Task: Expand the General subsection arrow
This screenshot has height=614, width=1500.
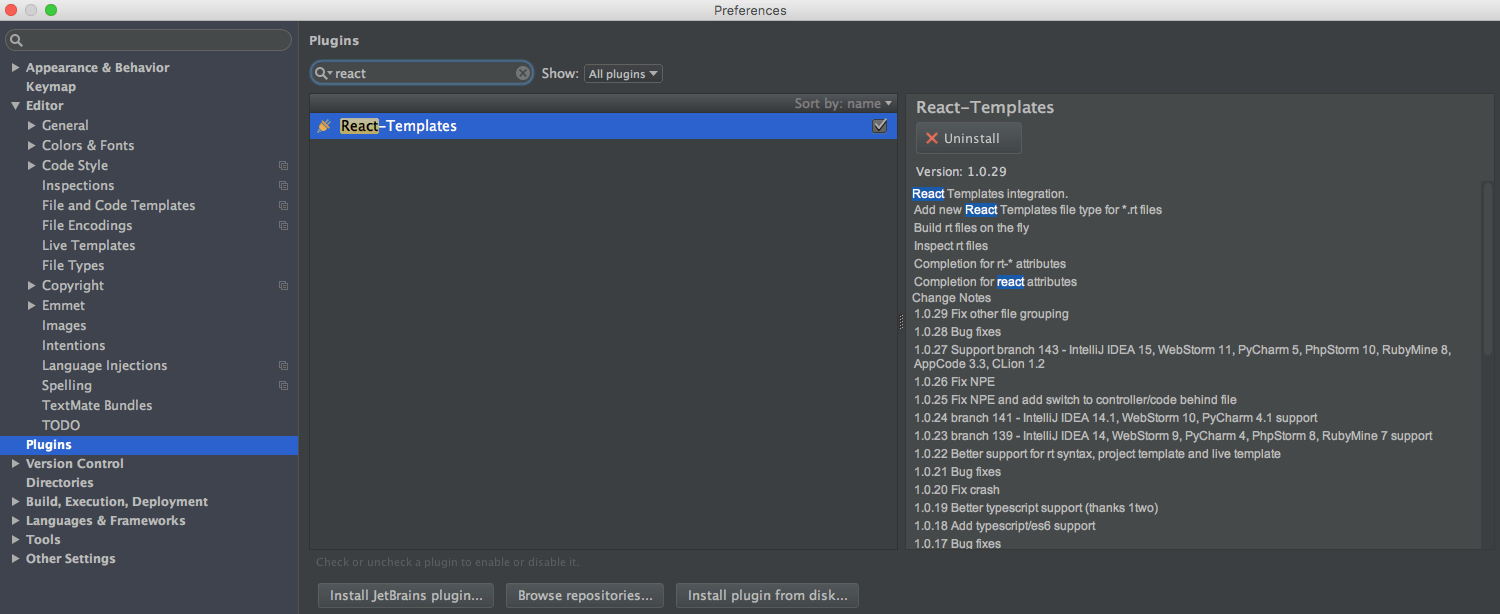Action: click(x=32, y=126)
